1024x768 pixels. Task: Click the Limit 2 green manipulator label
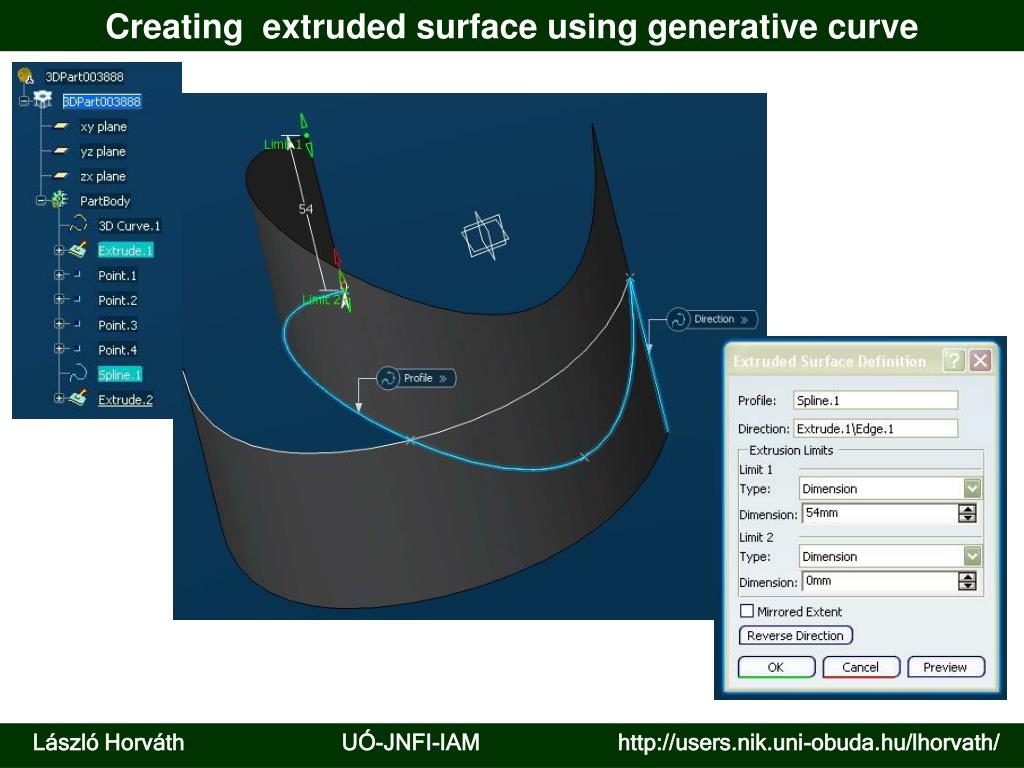click(x=321, y=300)
